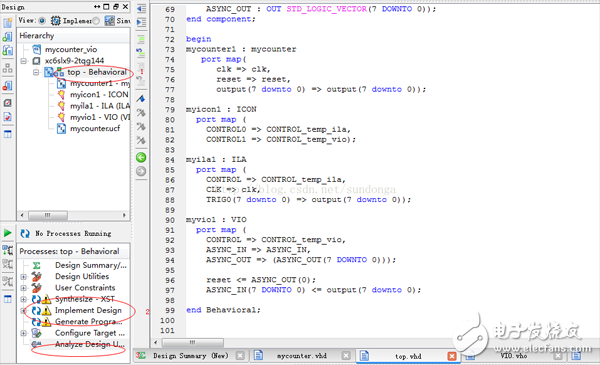The image size is (600, 365).
Task: Click the hierarchy modules icon in design sidebar
Action: click(x=8, y=68)
